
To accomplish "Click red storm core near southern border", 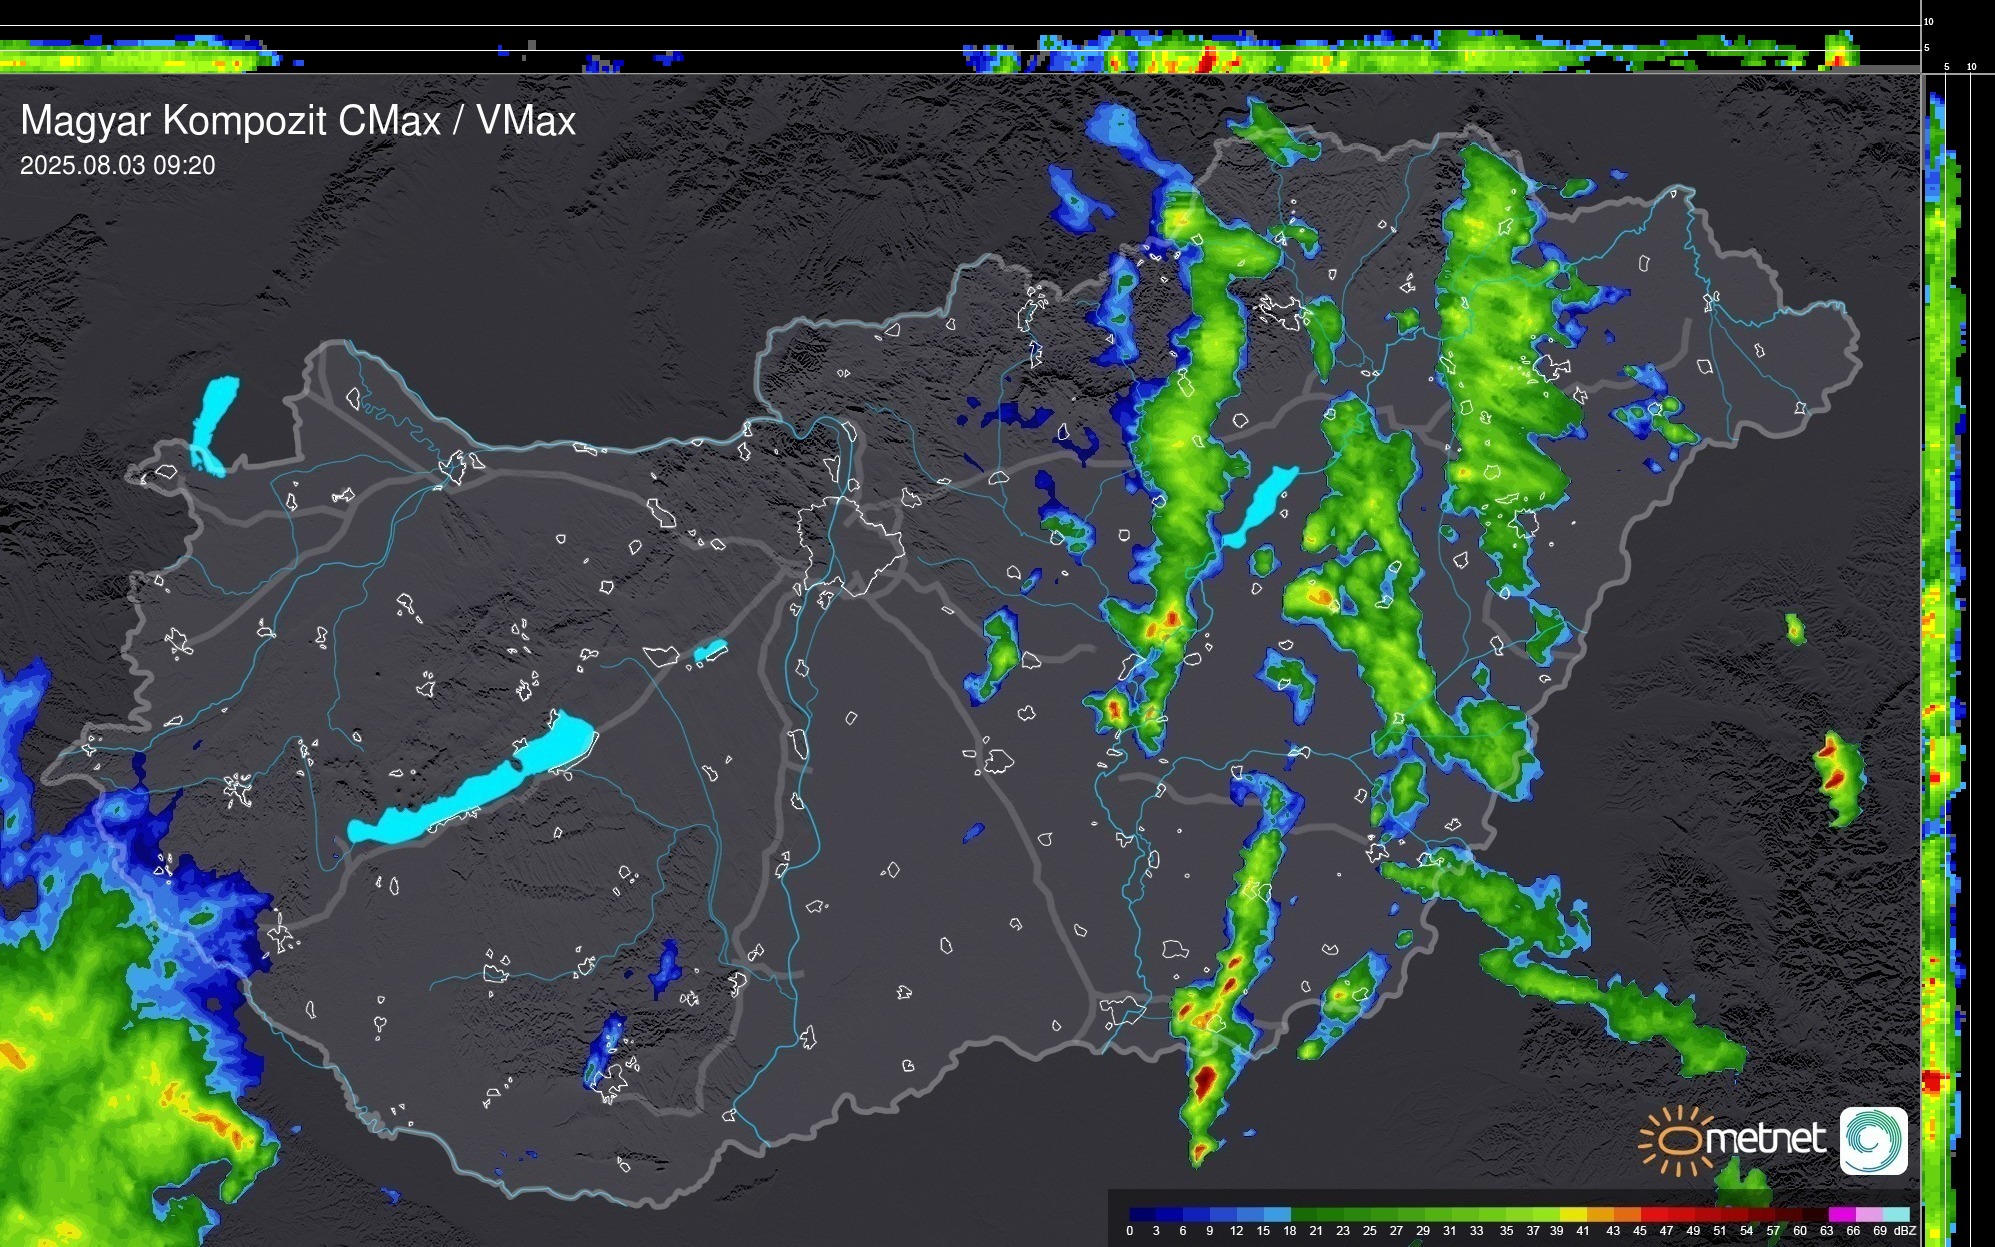I will coord(1205,1080).
